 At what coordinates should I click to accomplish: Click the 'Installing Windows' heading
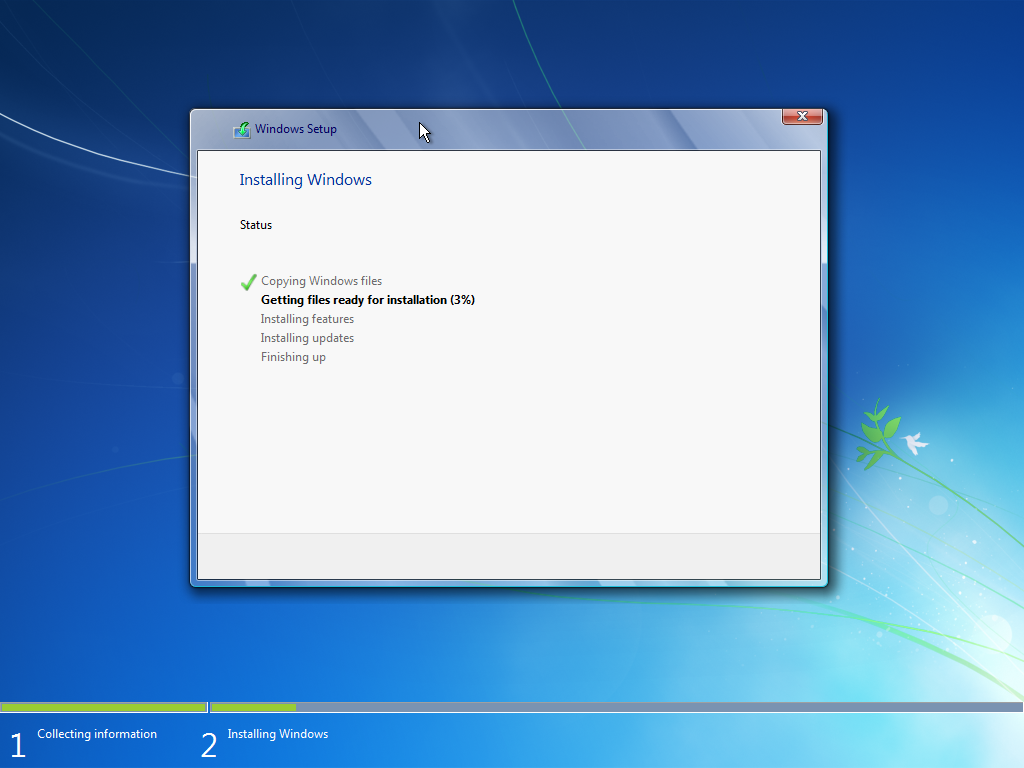click(x=305, y=180)
